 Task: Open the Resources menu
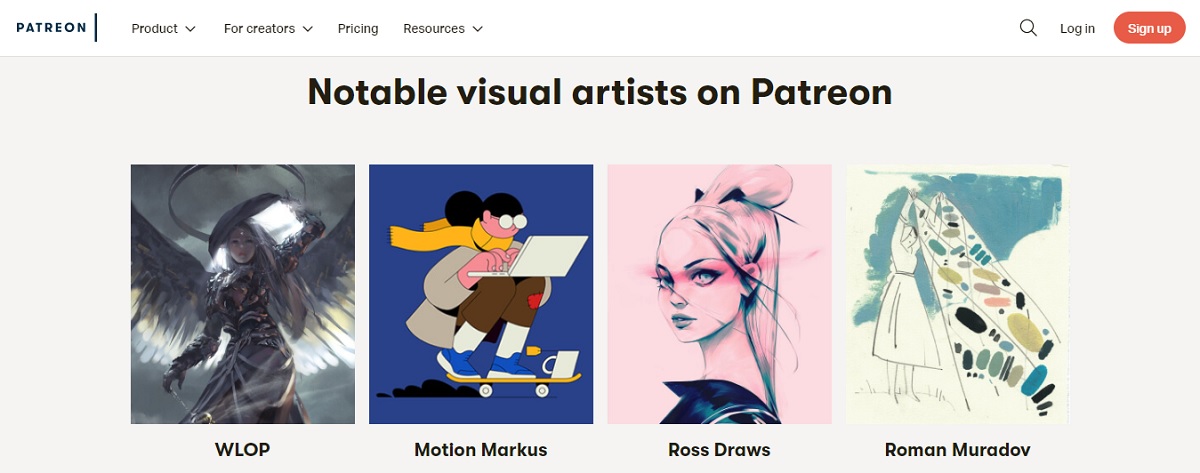[434, 29]
